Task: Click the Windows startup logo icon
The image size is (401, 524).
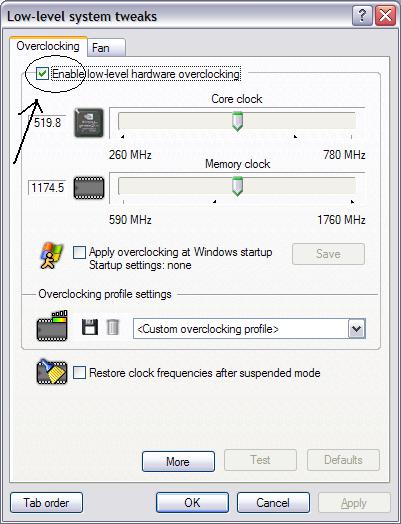Action: click(51, 256)
